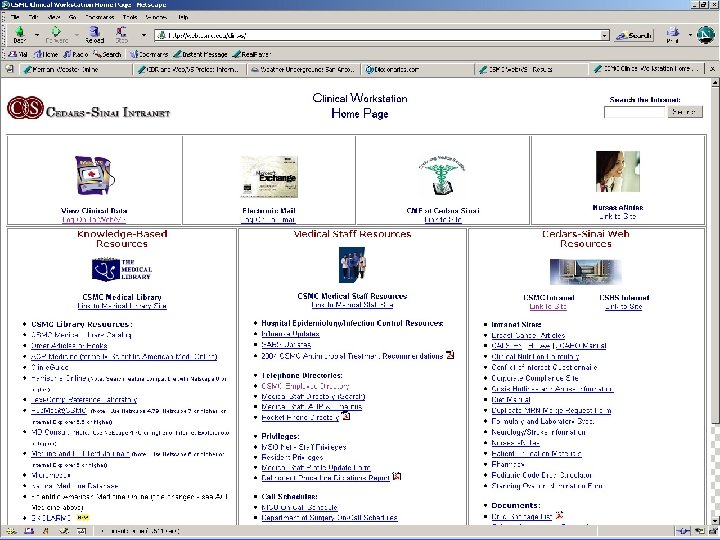720x540 pixels.
Task: Open the Bookmarks menu
Action: coord(100,17)
